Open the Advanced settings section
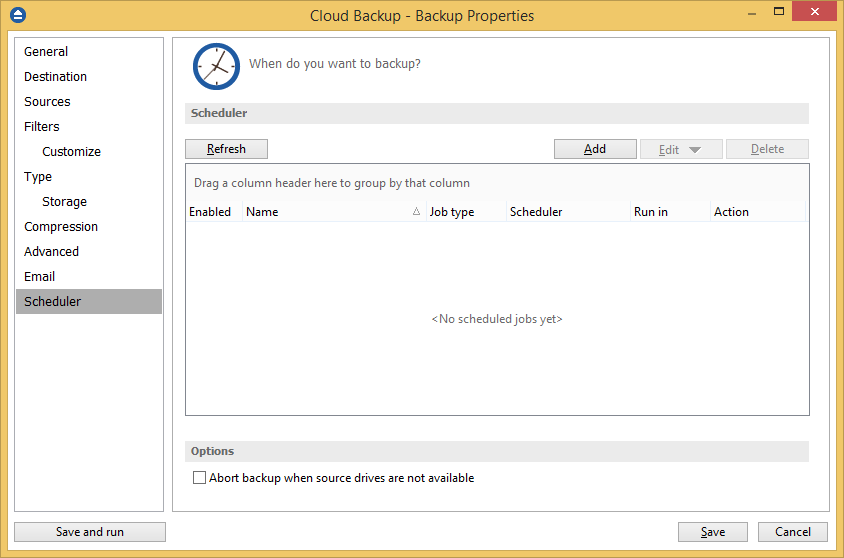 click(x=51, y=252)
